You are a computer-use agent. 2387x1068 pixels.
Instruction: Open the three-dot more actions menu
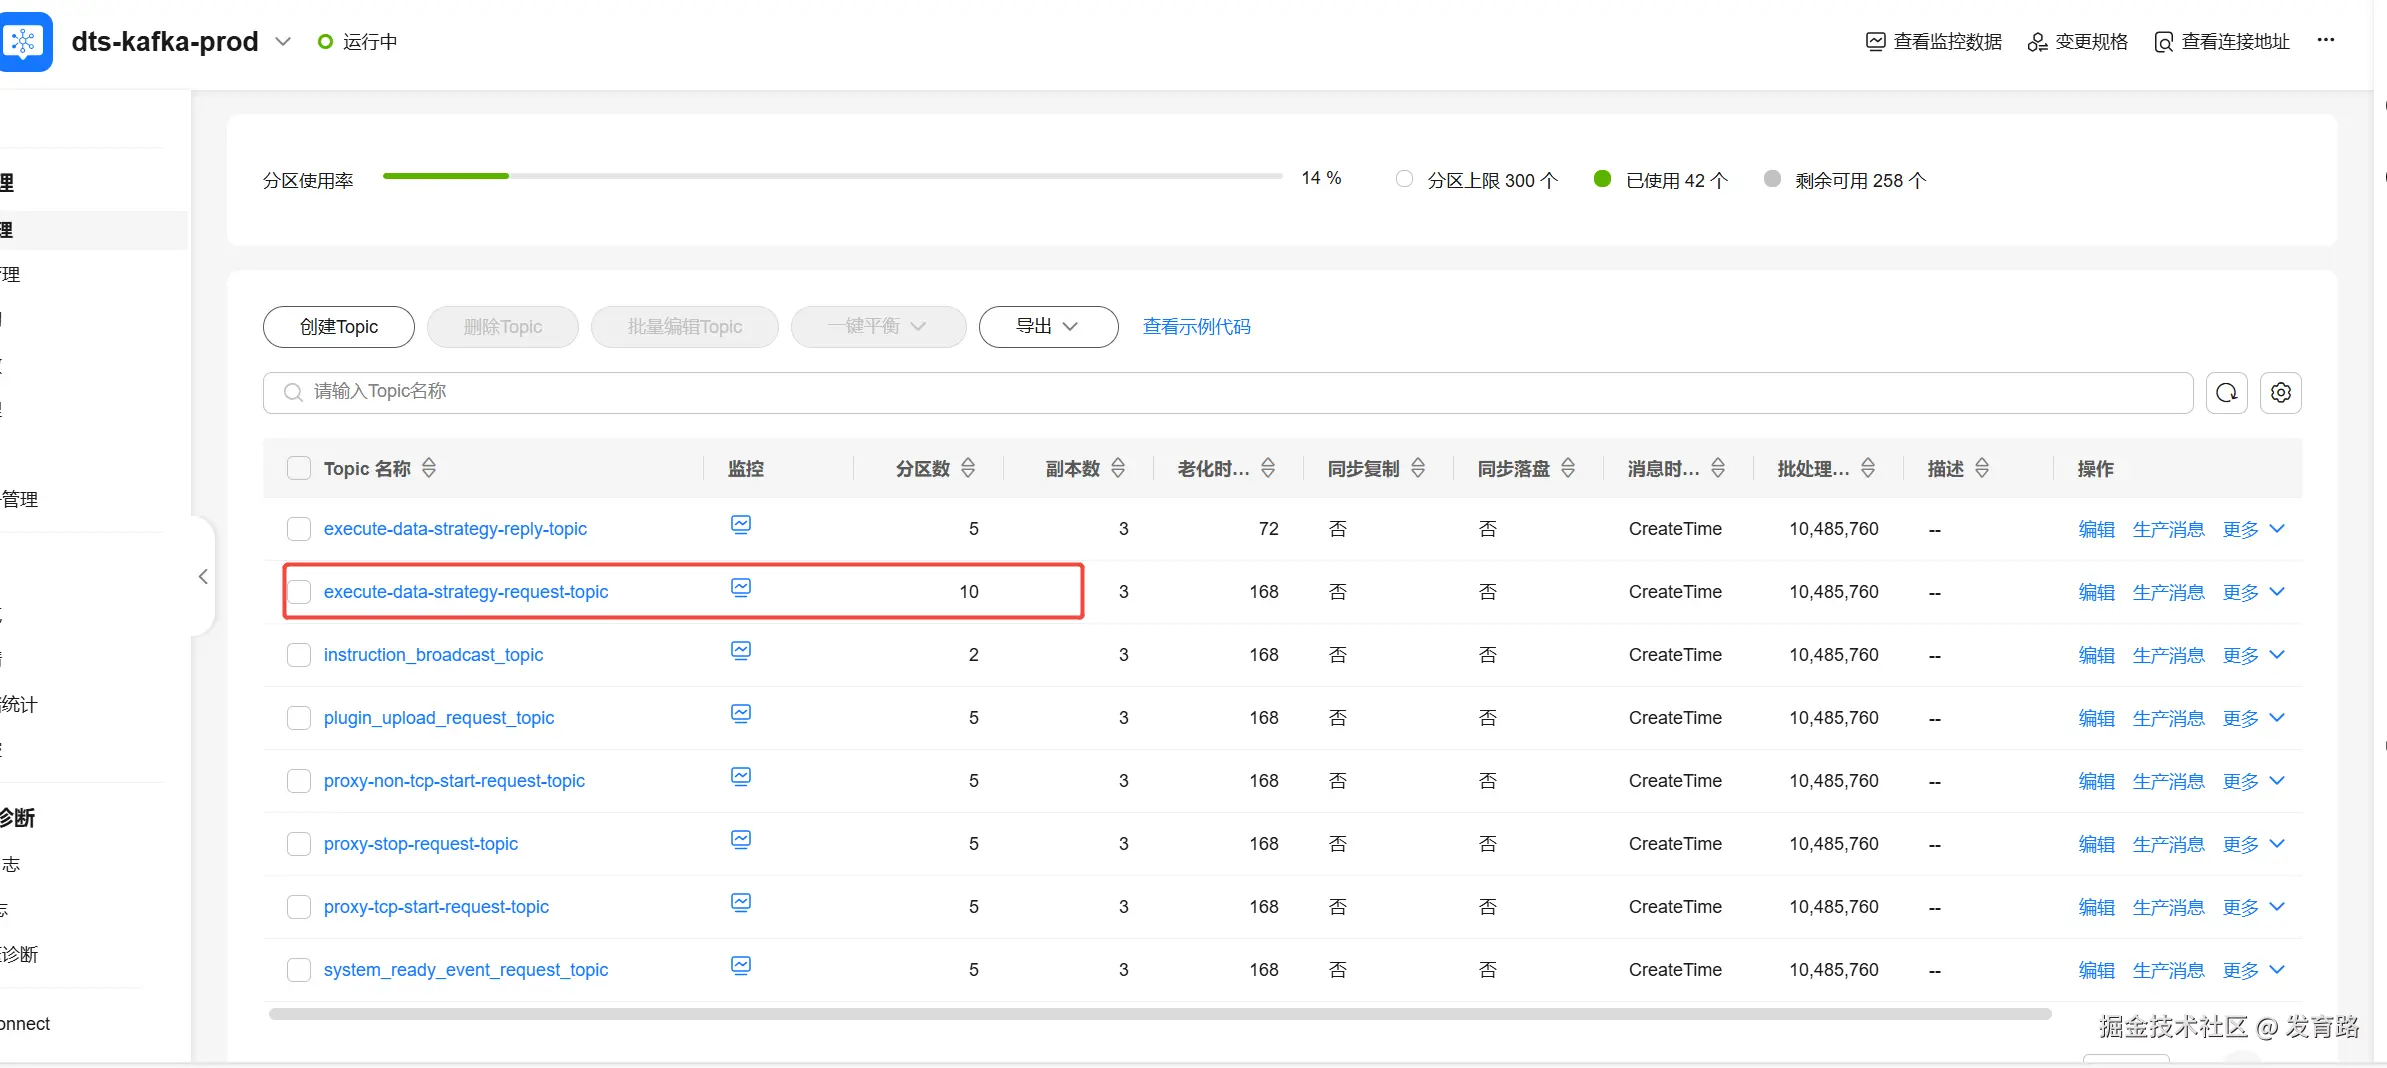point(2326,40)
